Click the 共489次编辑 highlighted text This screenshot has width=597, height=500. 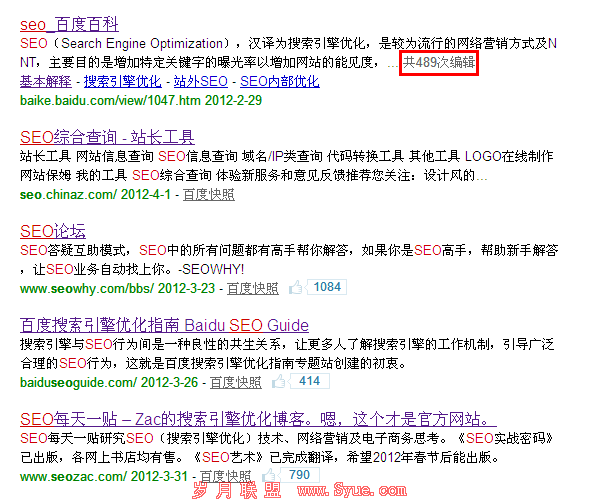[439, 62]
